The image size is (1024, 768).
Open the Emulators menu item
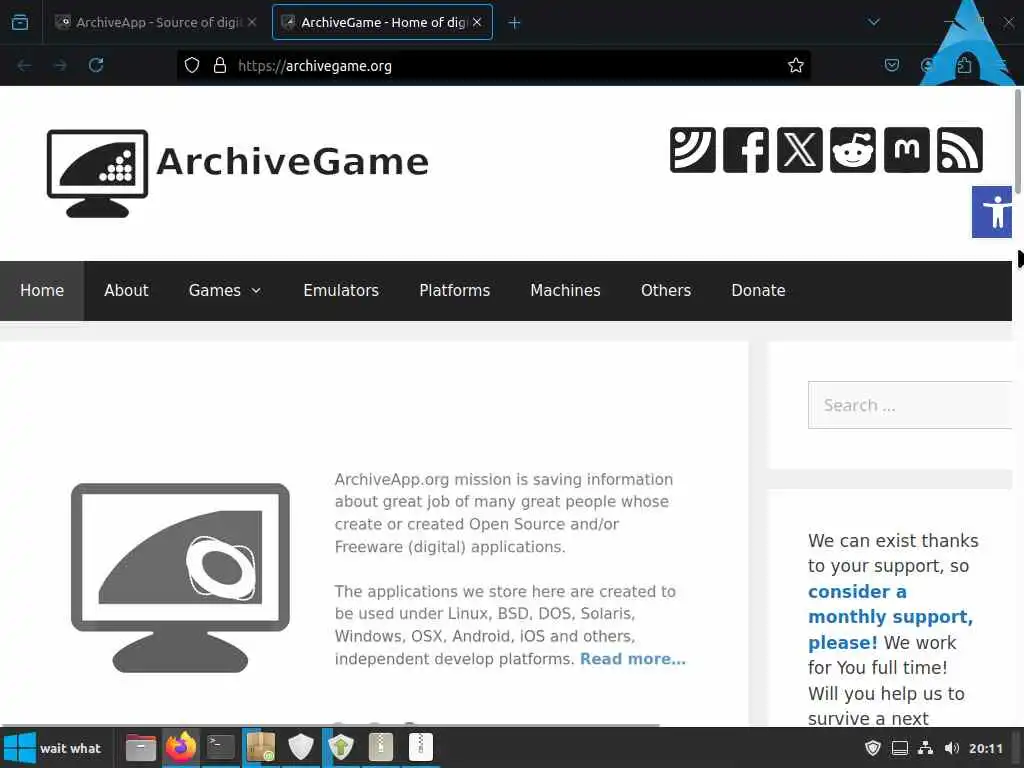pos(341,291)
